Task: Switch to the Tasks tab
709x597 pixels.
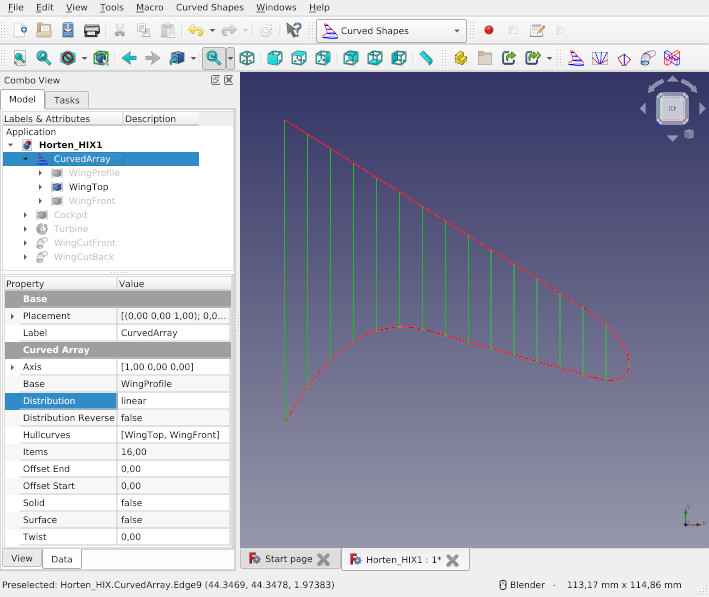Action: (66, 100)
